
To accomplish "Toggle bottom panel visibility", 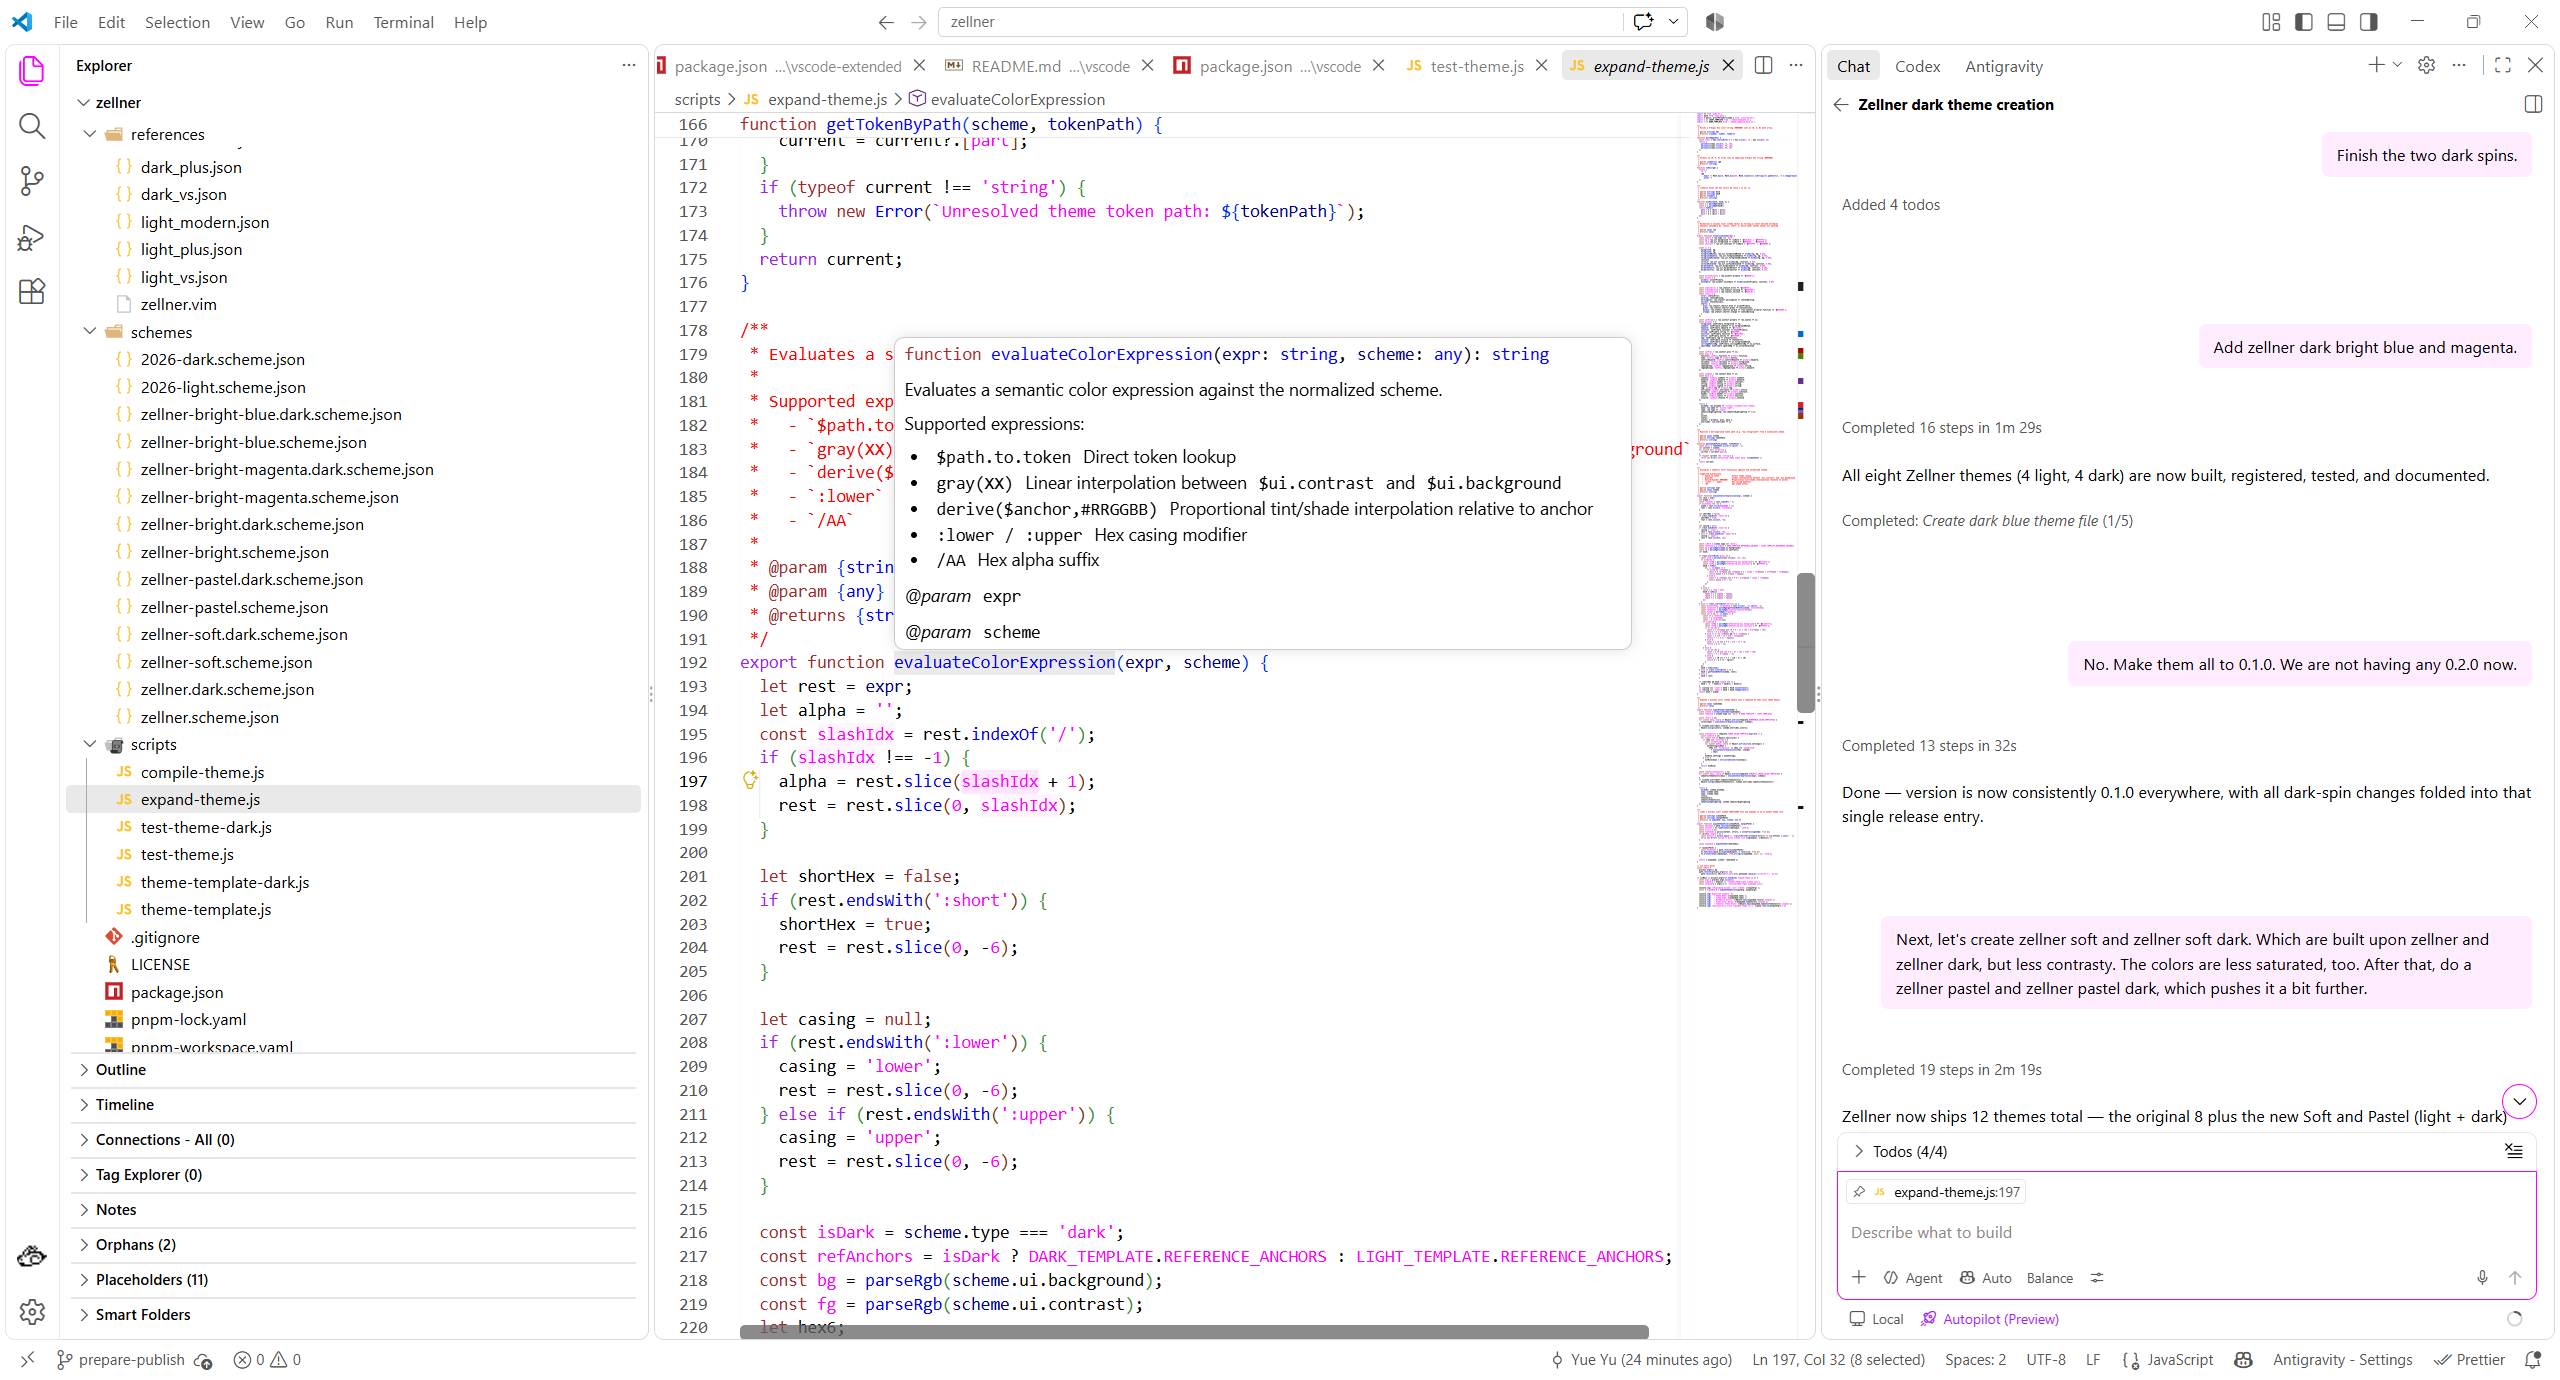I will [x=2336, y=22].
